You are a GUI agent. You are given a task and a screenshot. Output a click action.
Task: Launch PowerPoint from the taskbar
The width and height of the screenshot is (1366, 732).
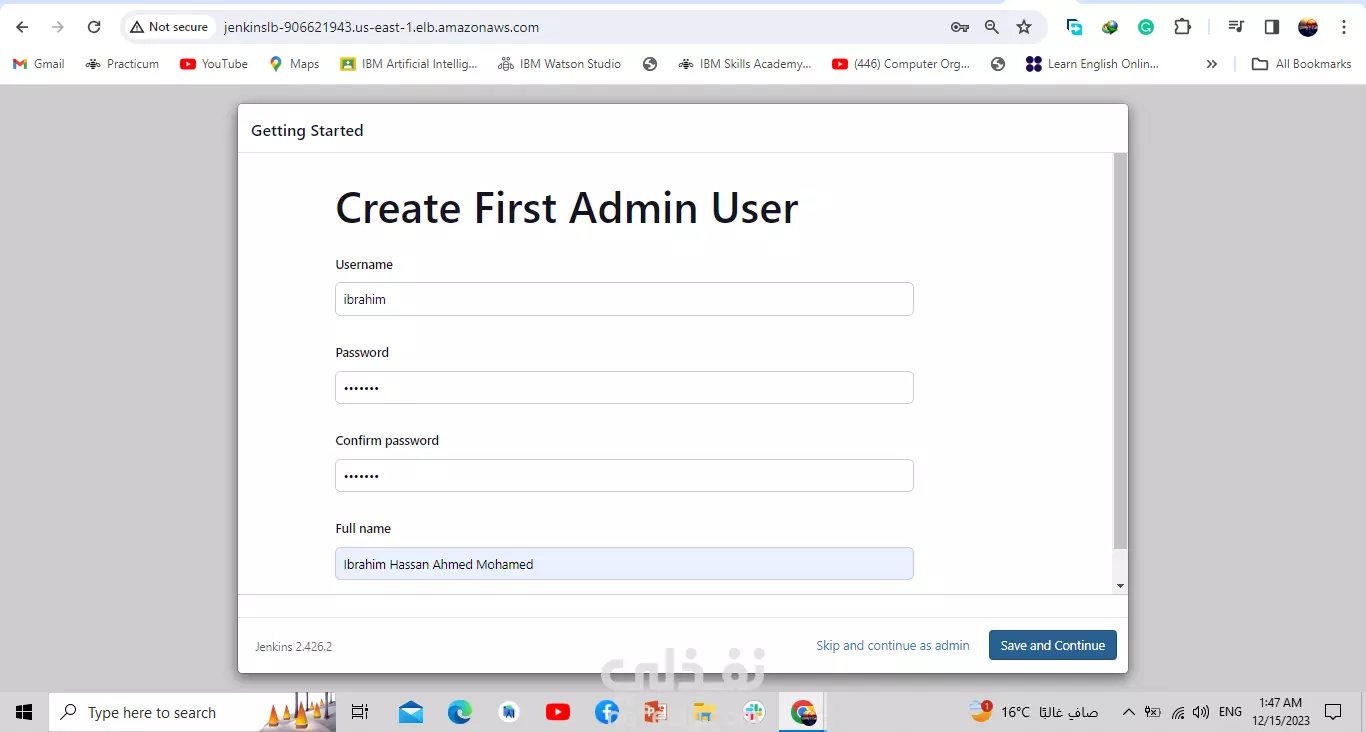point(655,712)
